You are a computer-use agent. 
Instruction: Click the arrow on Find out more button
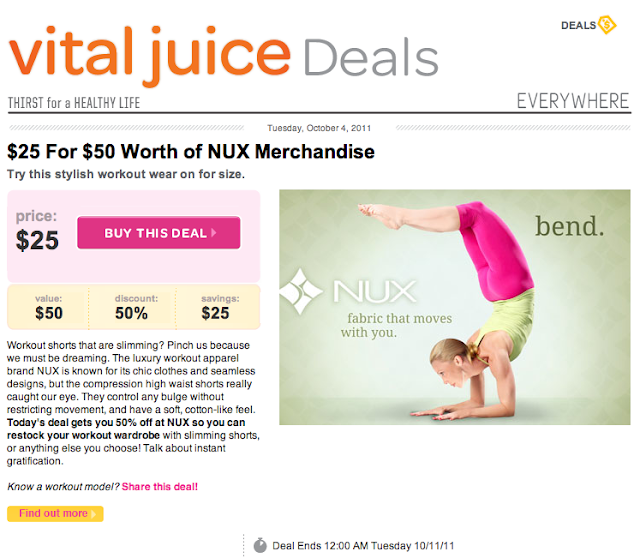pyautogui.click(x=93, y=514)
